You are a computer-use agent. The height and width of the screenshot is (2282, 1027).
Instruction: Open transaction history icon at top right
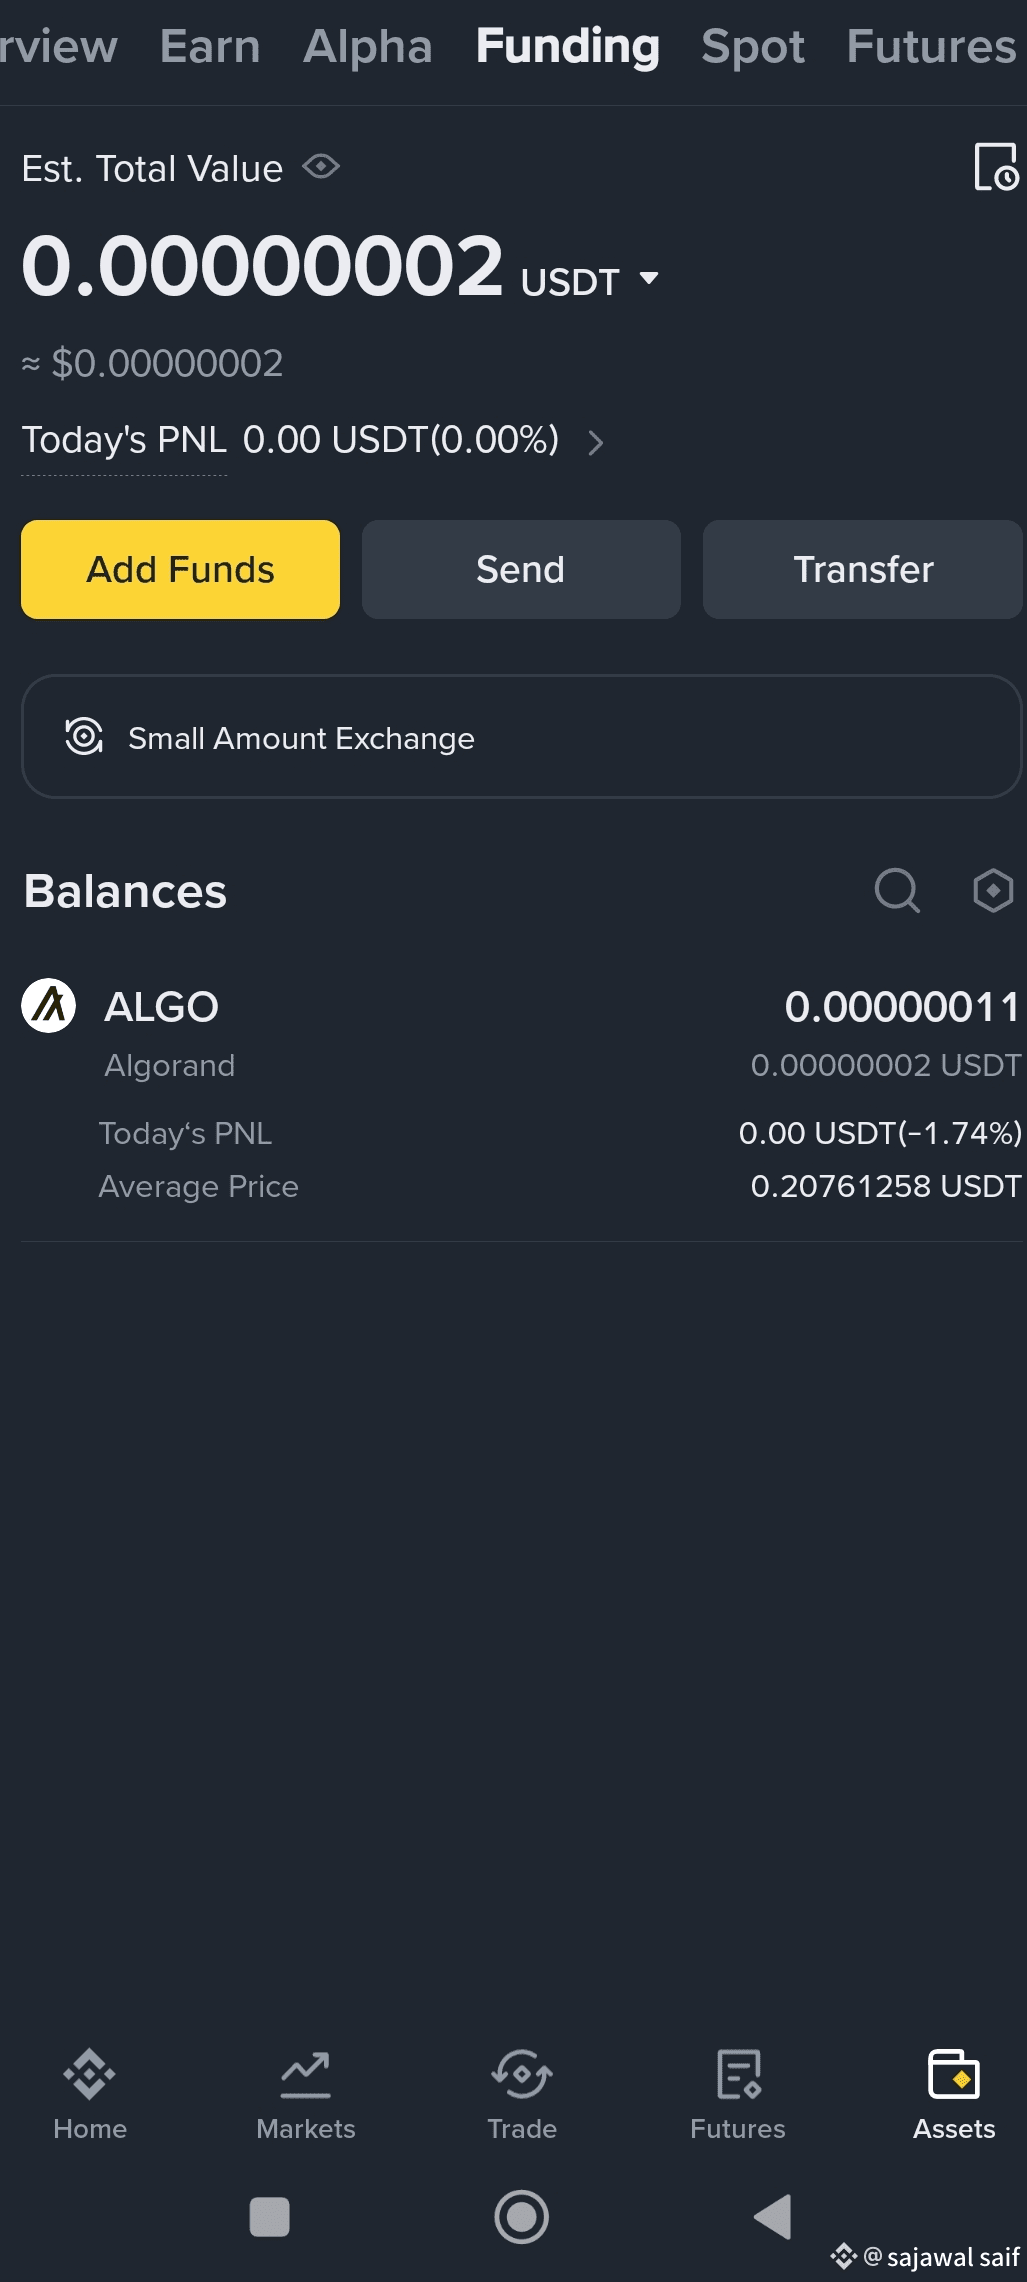[996, 166]
